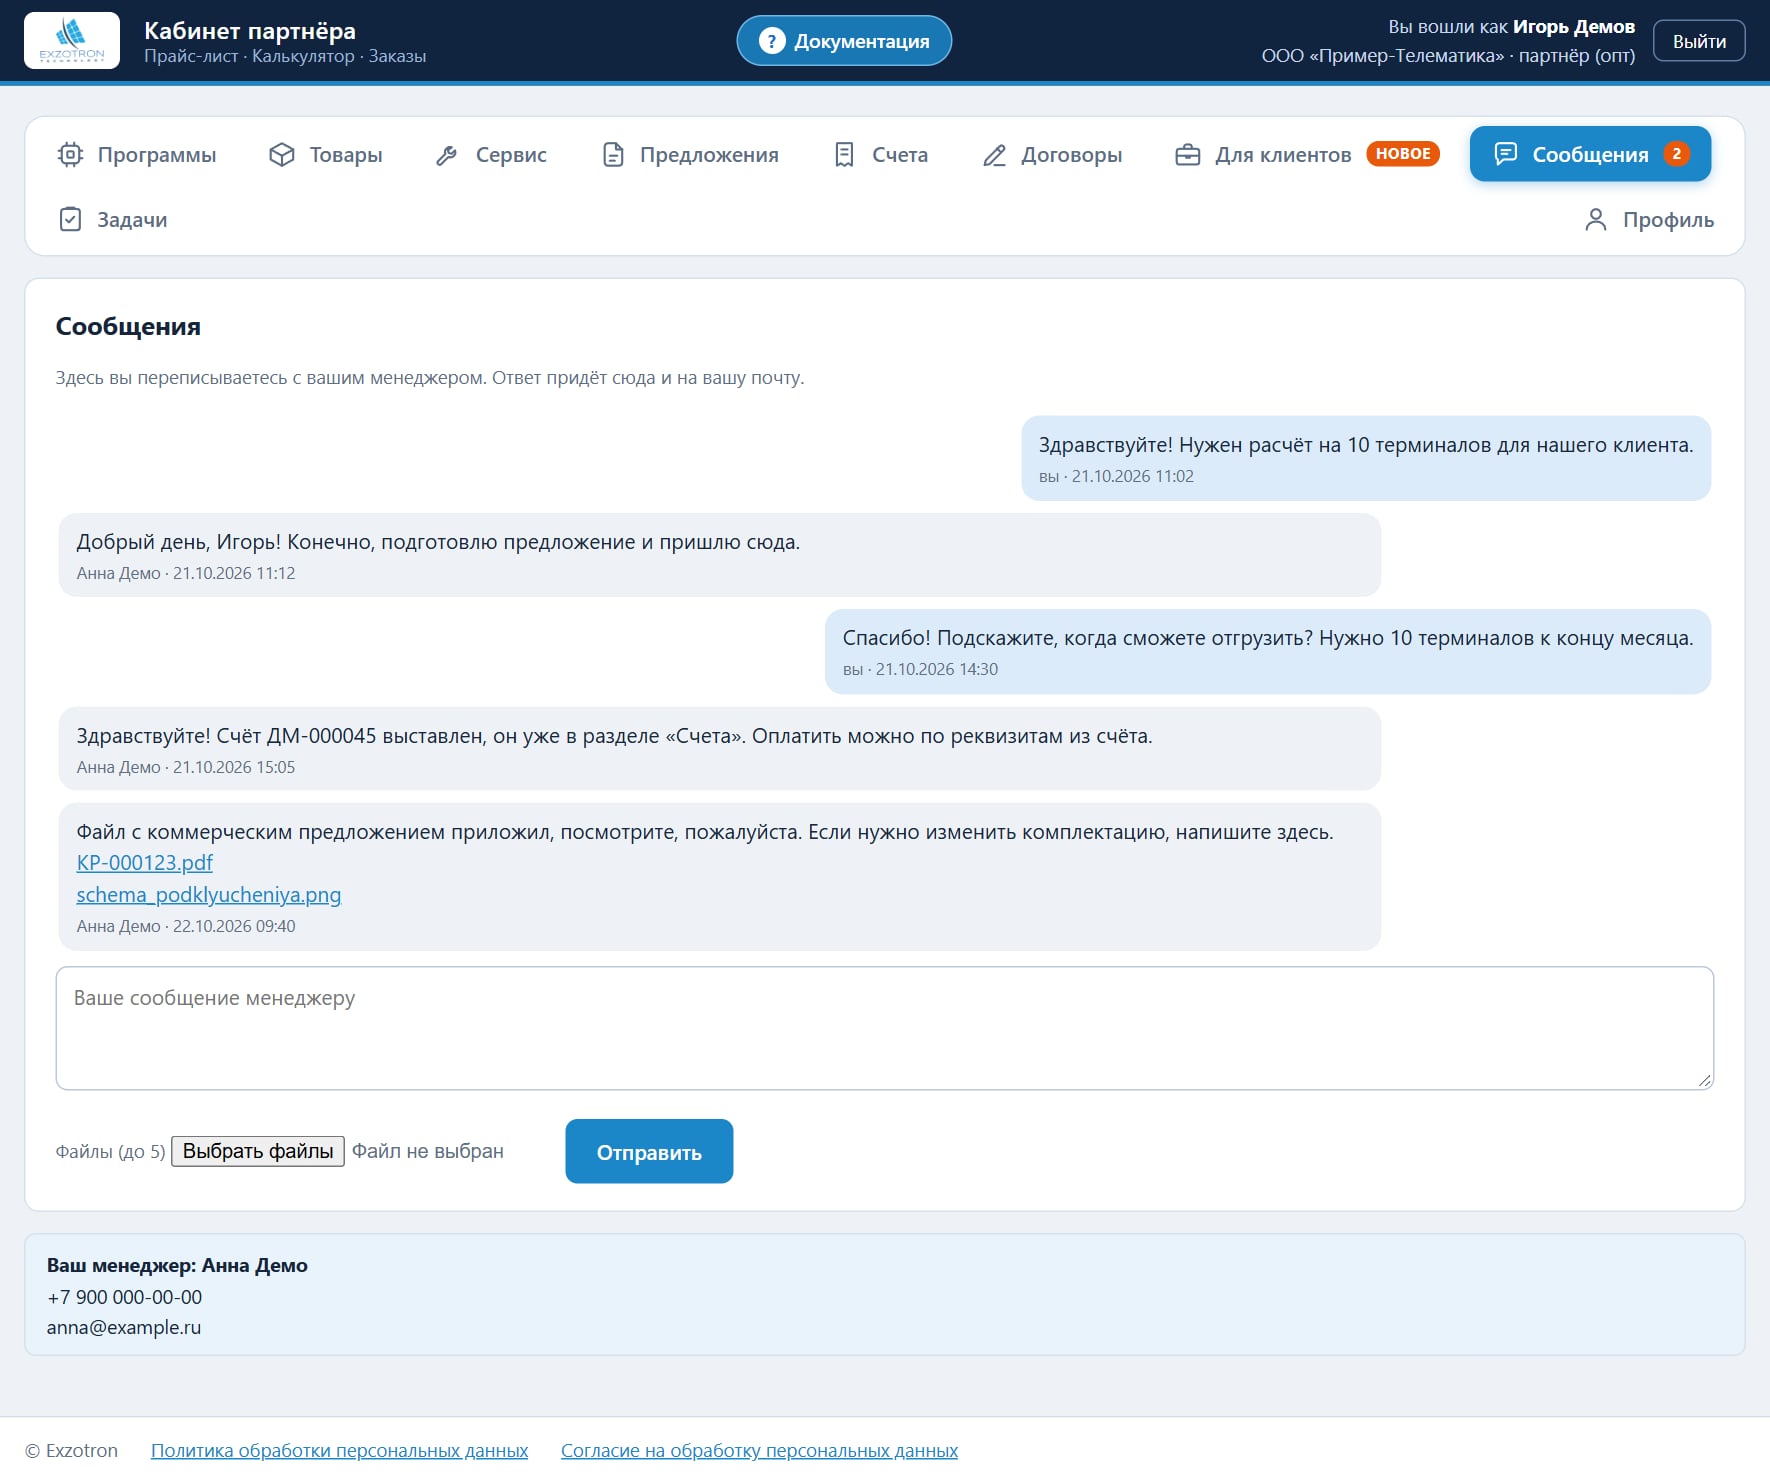Open the schema_podklyucheniya.png attachment
Viewport: 1770px width, 1482px height.
coord(209,895)
